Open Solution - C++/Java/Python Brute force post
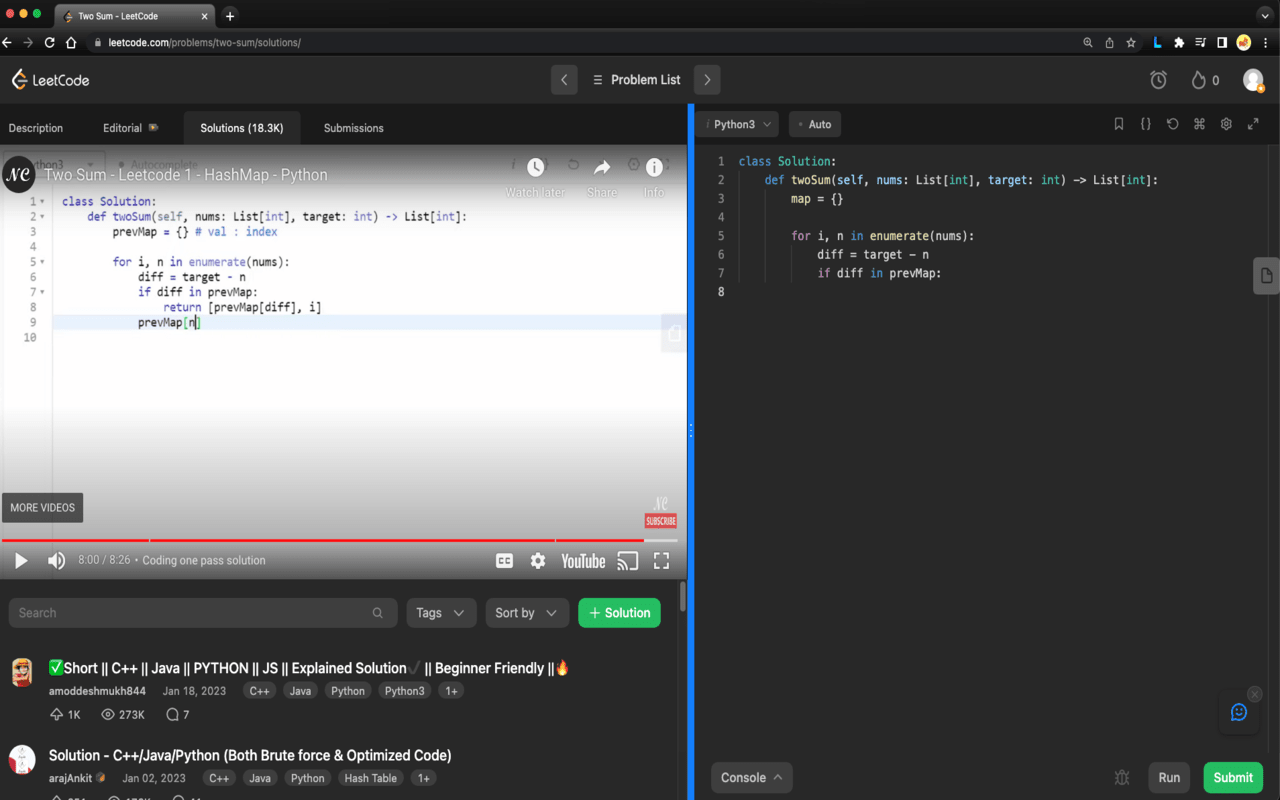 coord(250,755)
